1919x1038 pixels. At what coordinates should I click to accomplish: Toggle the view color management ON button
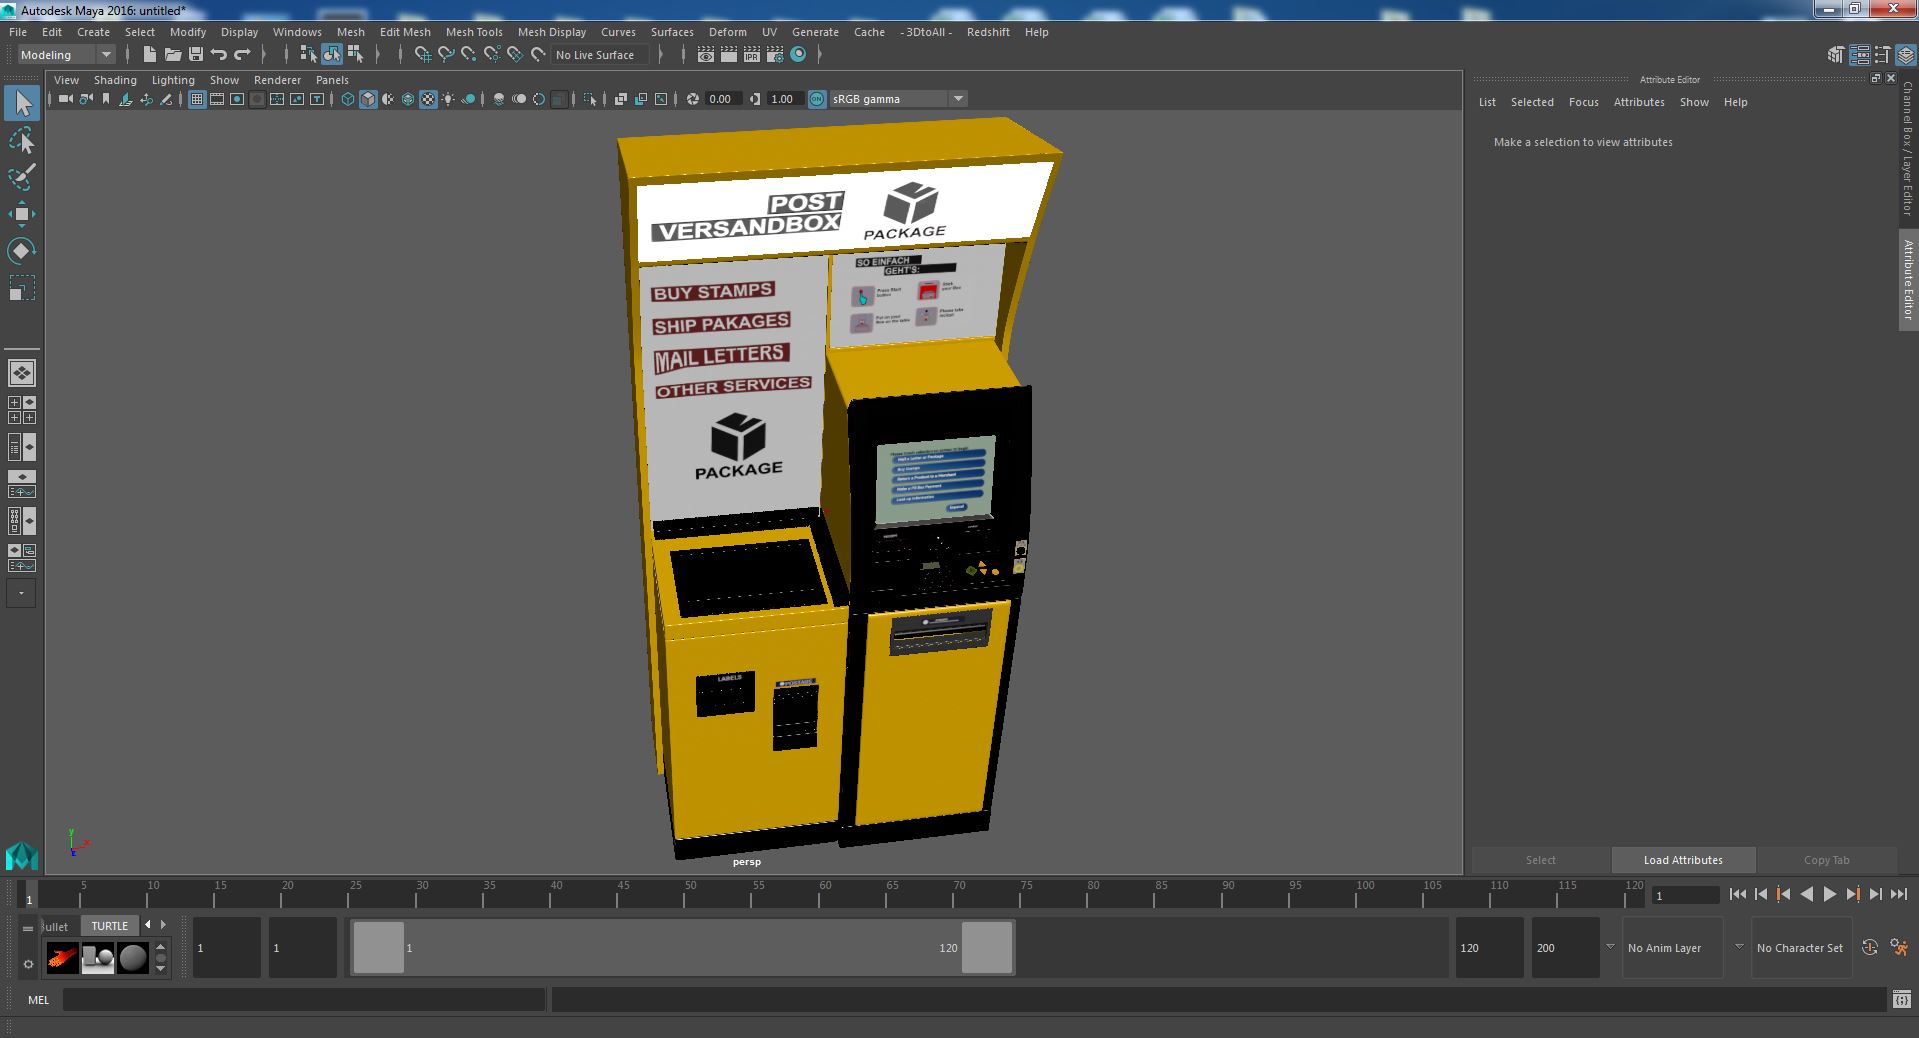tap(817, 99)
